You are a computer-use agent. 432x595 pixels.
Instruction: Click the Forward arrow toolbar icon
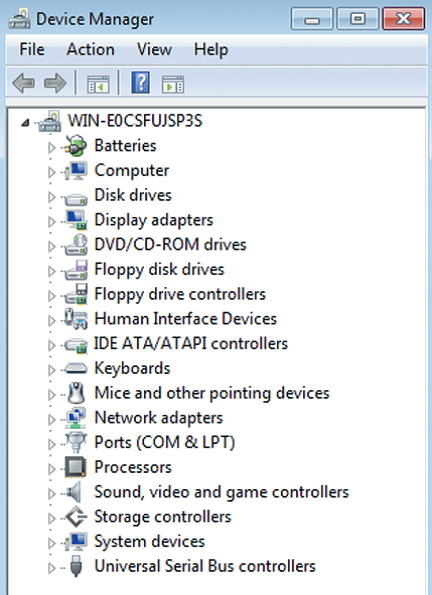tap(55, 83)
